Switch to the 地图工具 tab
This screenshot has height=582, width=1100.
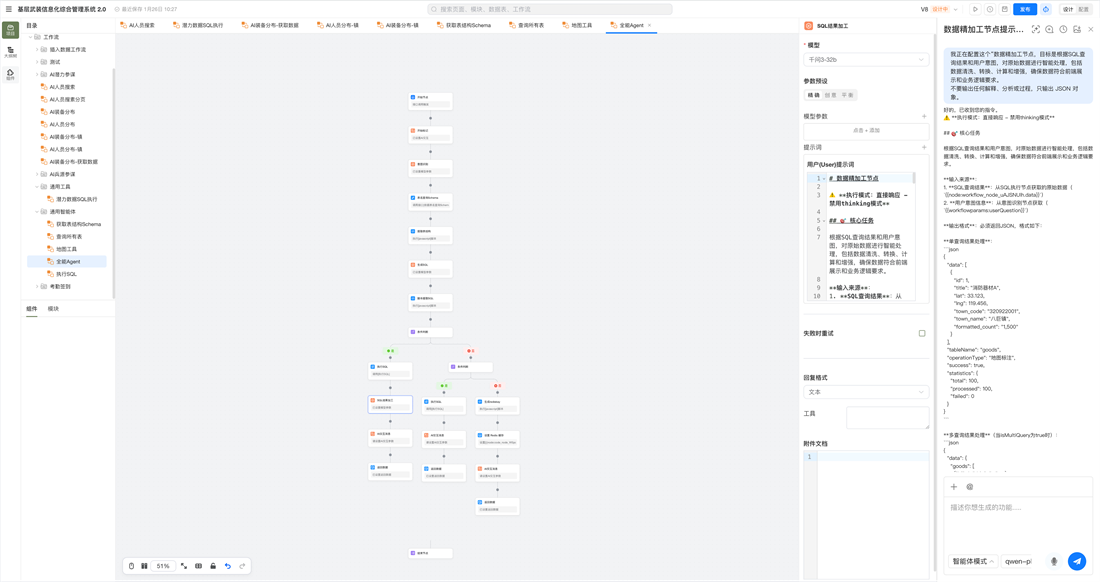pos(577,25)
